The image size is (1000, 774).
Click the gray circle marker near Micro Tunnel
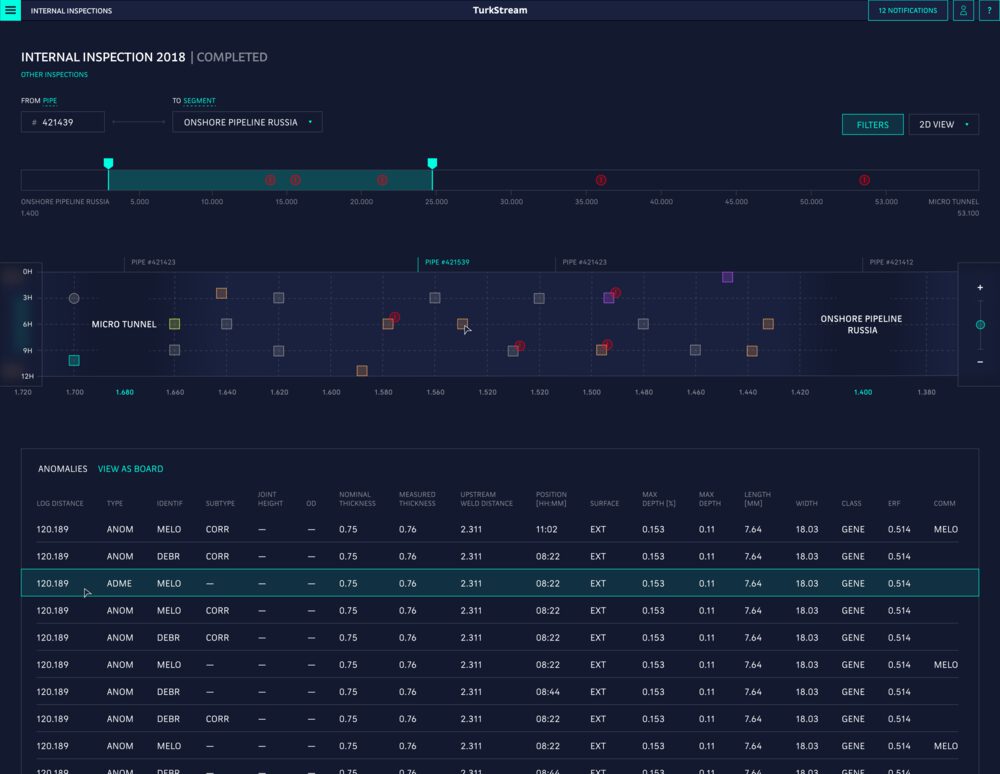pyautogui.click(x=74, y=298)
